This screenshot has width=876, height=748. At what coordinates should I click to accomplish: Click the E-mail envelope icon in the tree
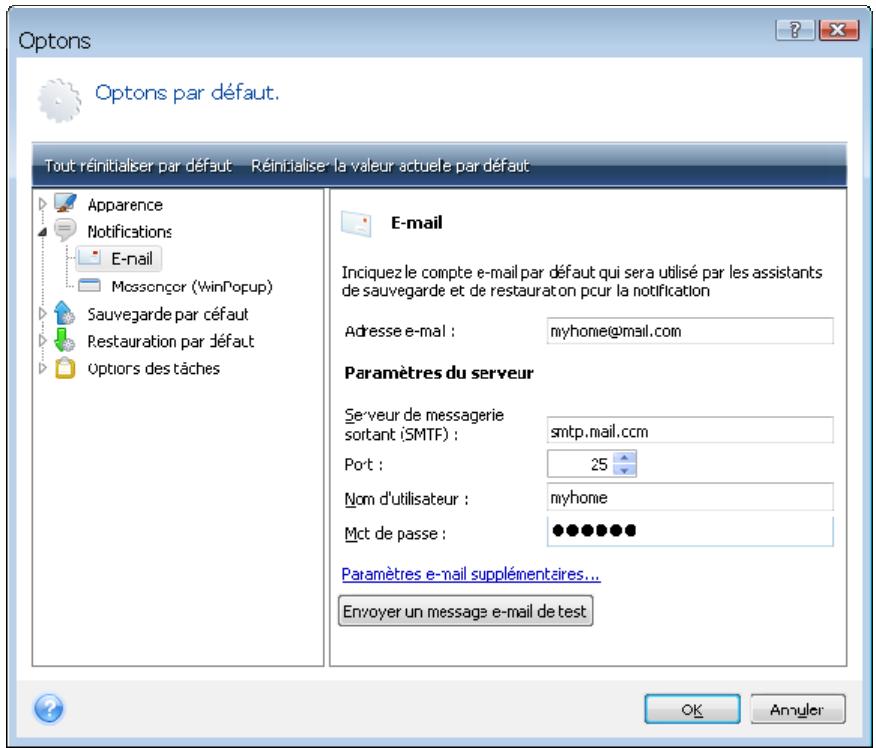click(x=89, y=258)
